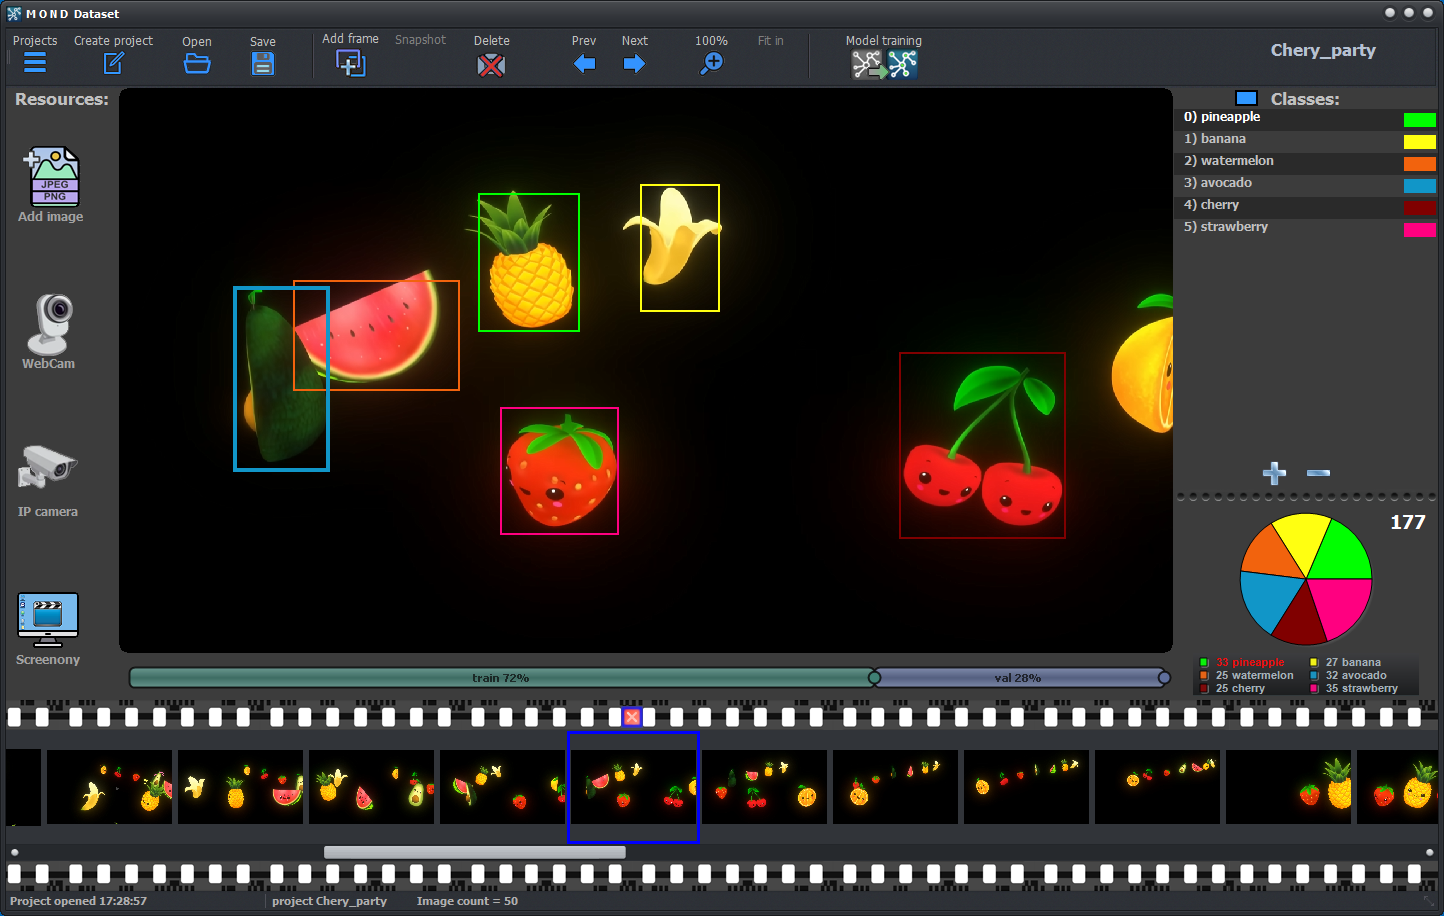Click the train/val split slider handle
The height and width of the screenshot is (916, 1444).
coord(874,678)
